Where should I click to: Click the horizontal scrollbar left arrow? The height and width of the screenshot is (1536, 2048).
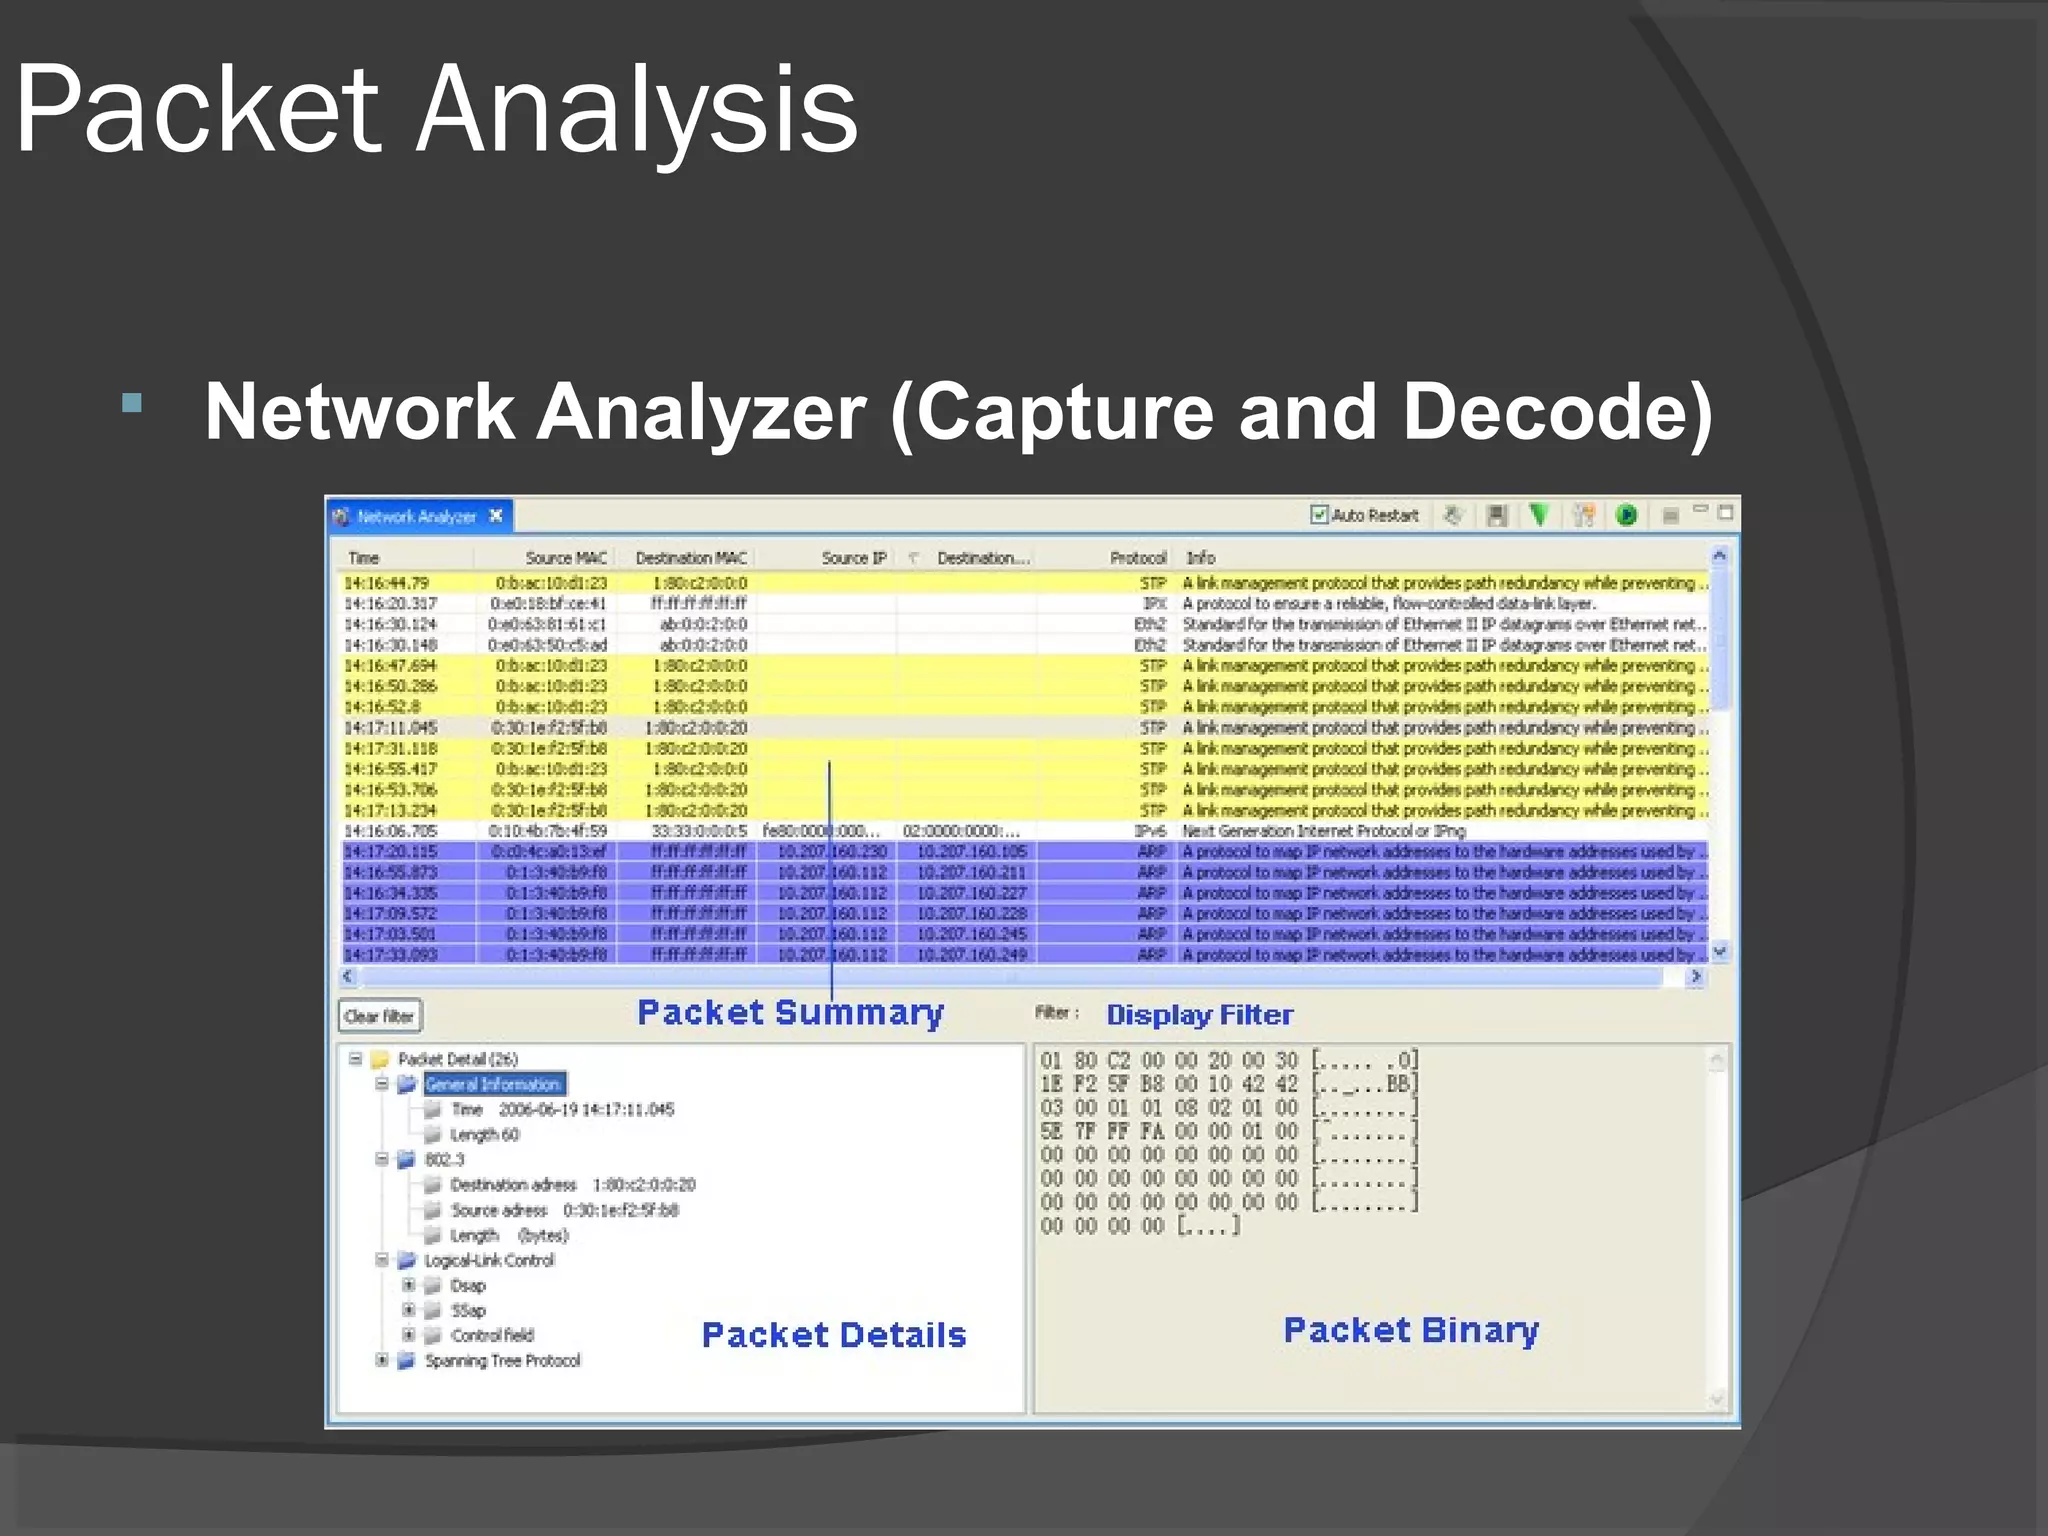tap(348, 977)
